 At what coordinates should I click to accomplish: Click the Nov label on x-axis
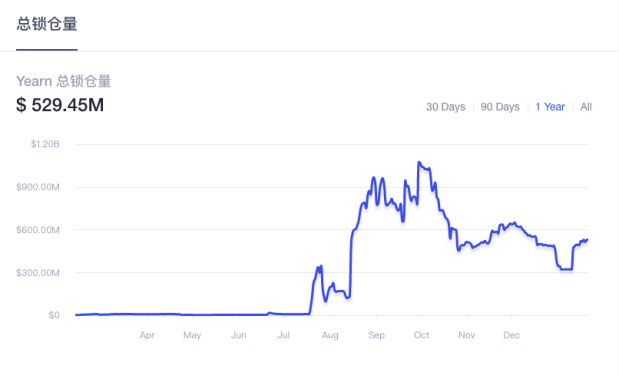click(x=467, y=335)
